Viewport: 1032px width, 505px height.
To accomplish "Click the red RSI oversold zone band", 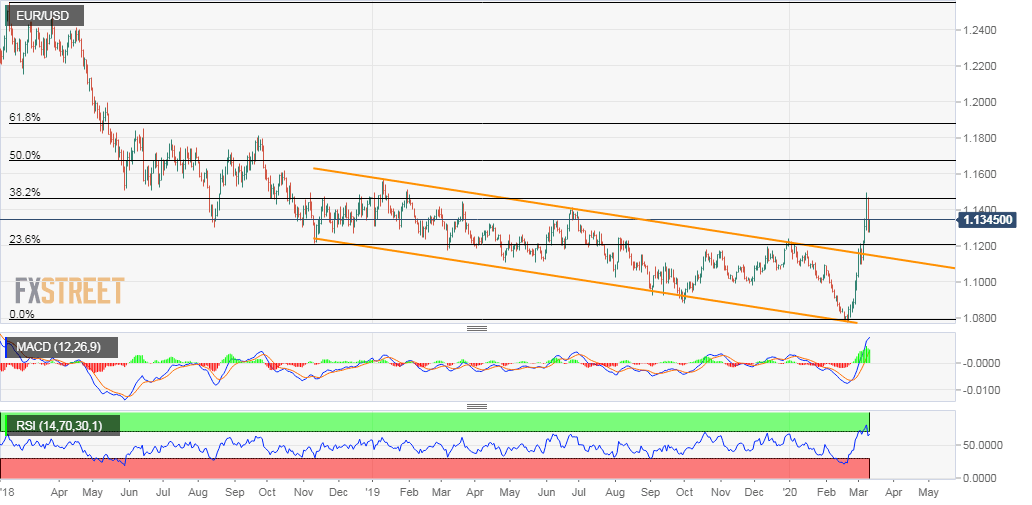I will pos(435,468).
